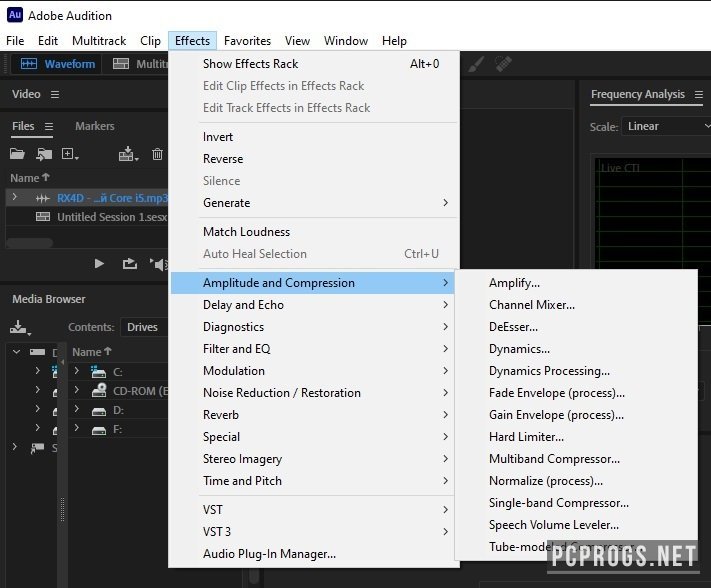Open the Favorites menu

click(247, 41)
